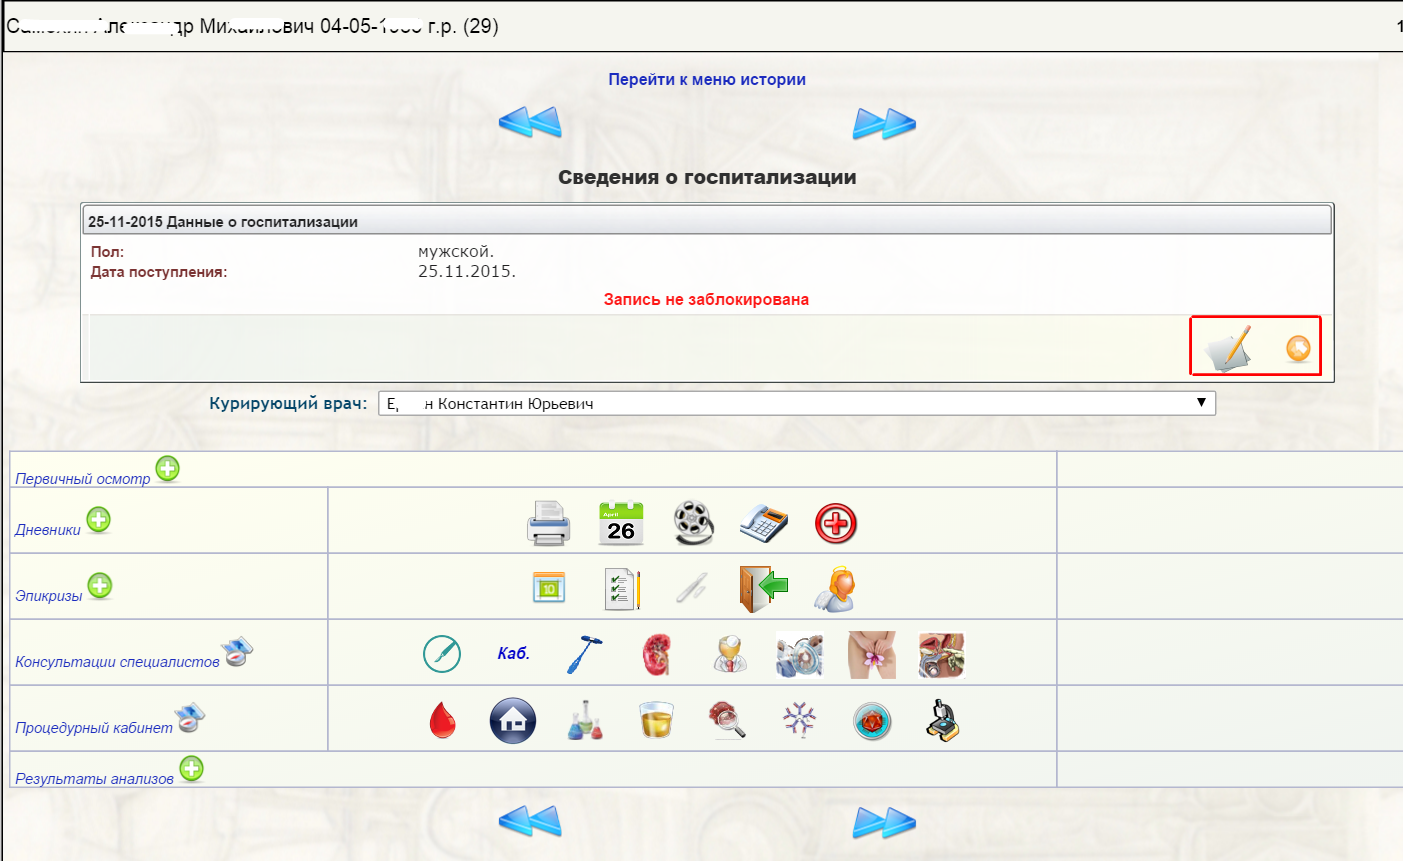Select the kidney specialist consultation icon
Viewport: 1403px width, 861px height.
tap(656, 654)
